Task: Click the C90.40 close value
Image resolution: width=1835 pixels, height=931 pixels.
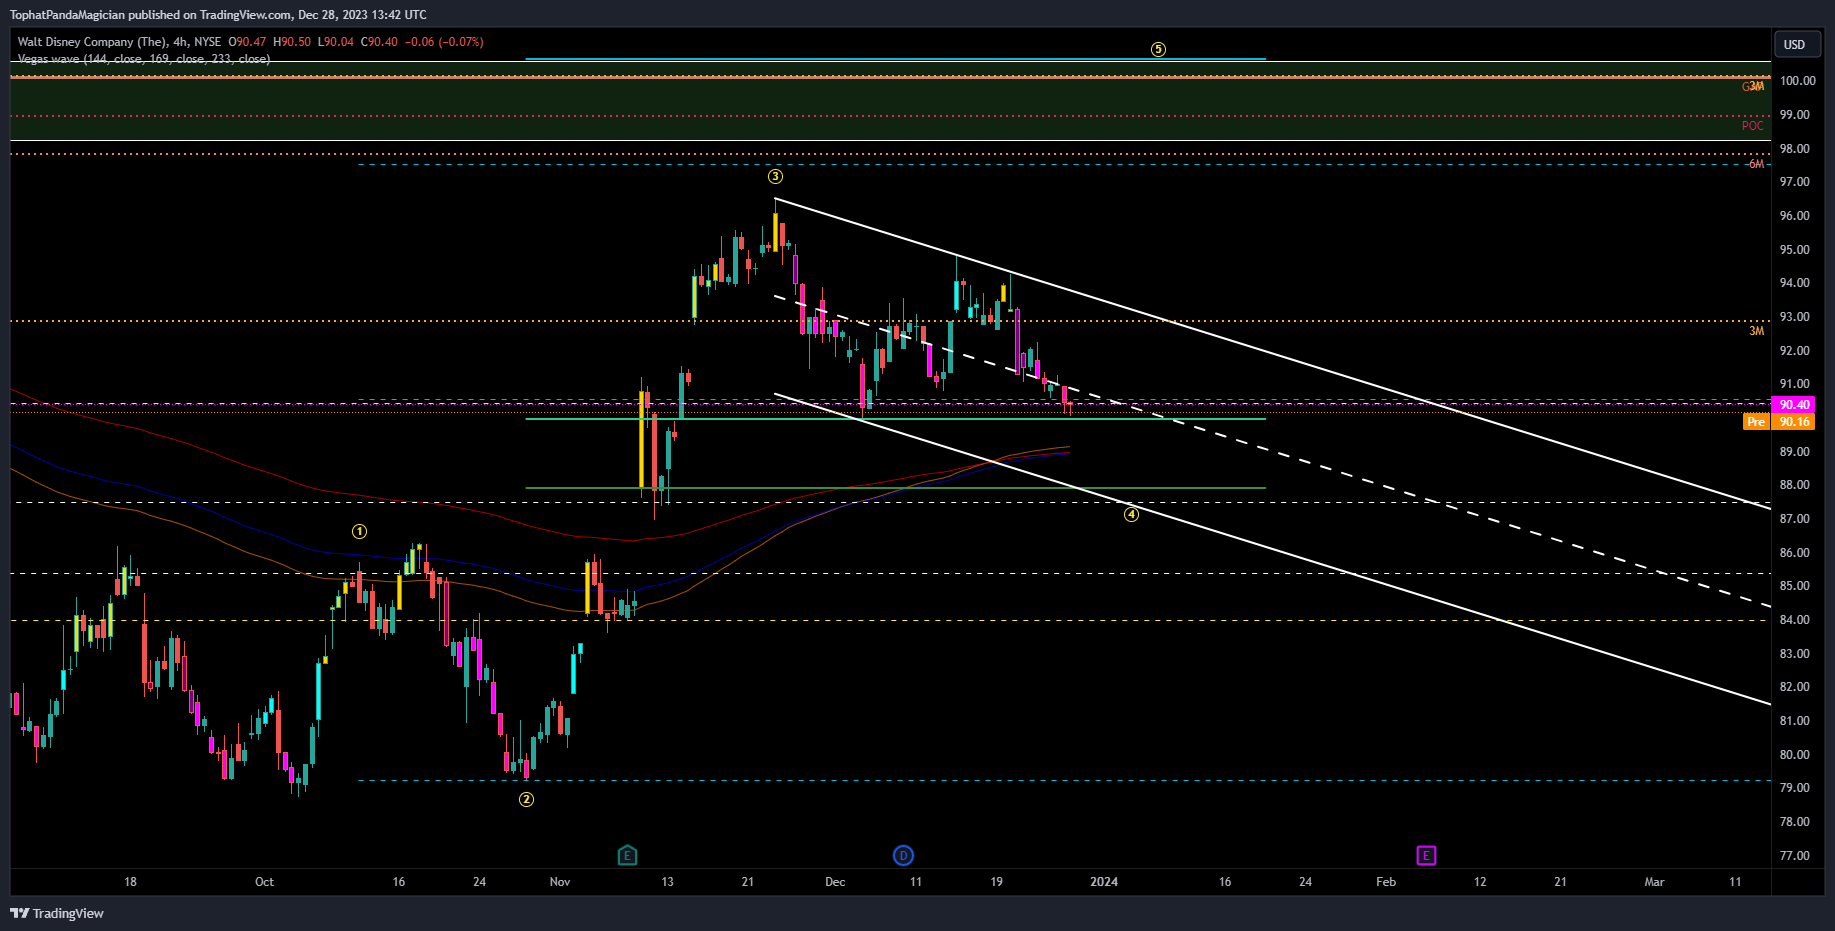Action: [x=379, y=42]
